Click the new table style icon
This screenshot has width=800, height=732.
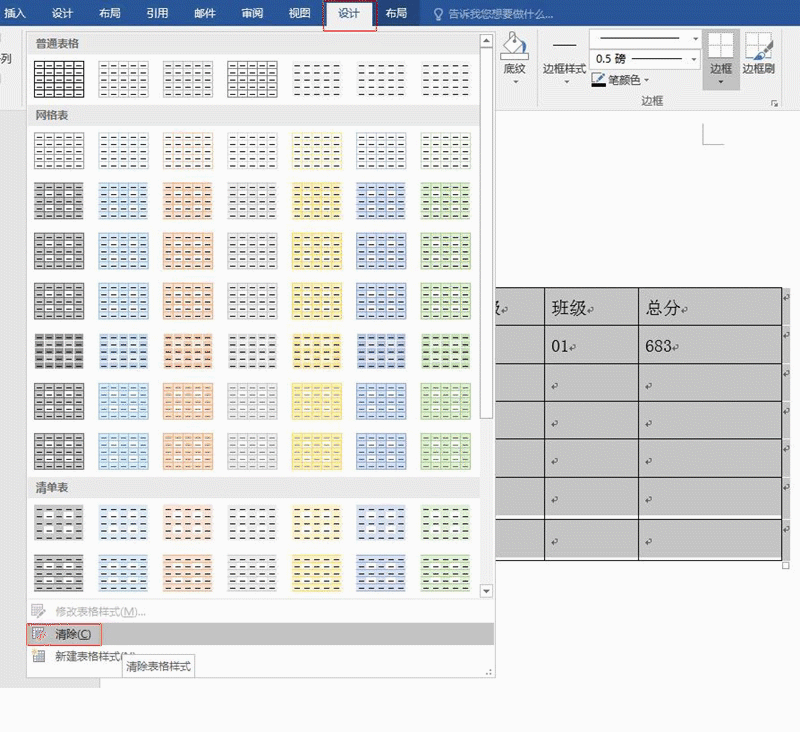pos(39,656)
